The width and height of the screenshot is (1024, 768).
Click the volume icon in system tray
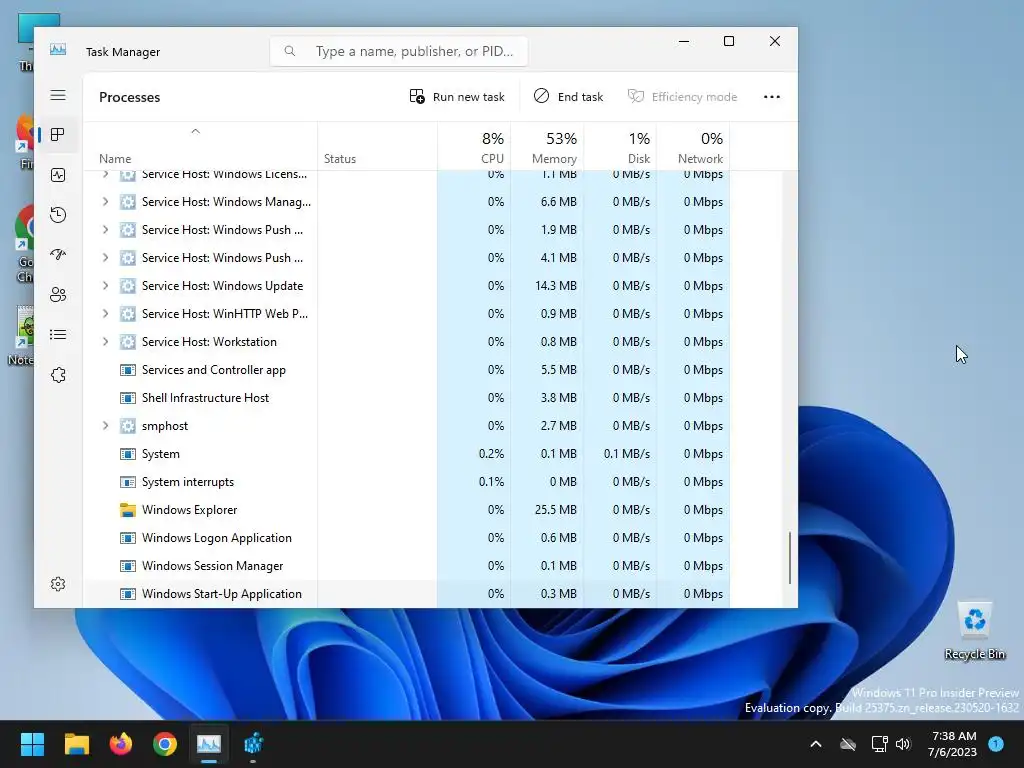[903, 744]
